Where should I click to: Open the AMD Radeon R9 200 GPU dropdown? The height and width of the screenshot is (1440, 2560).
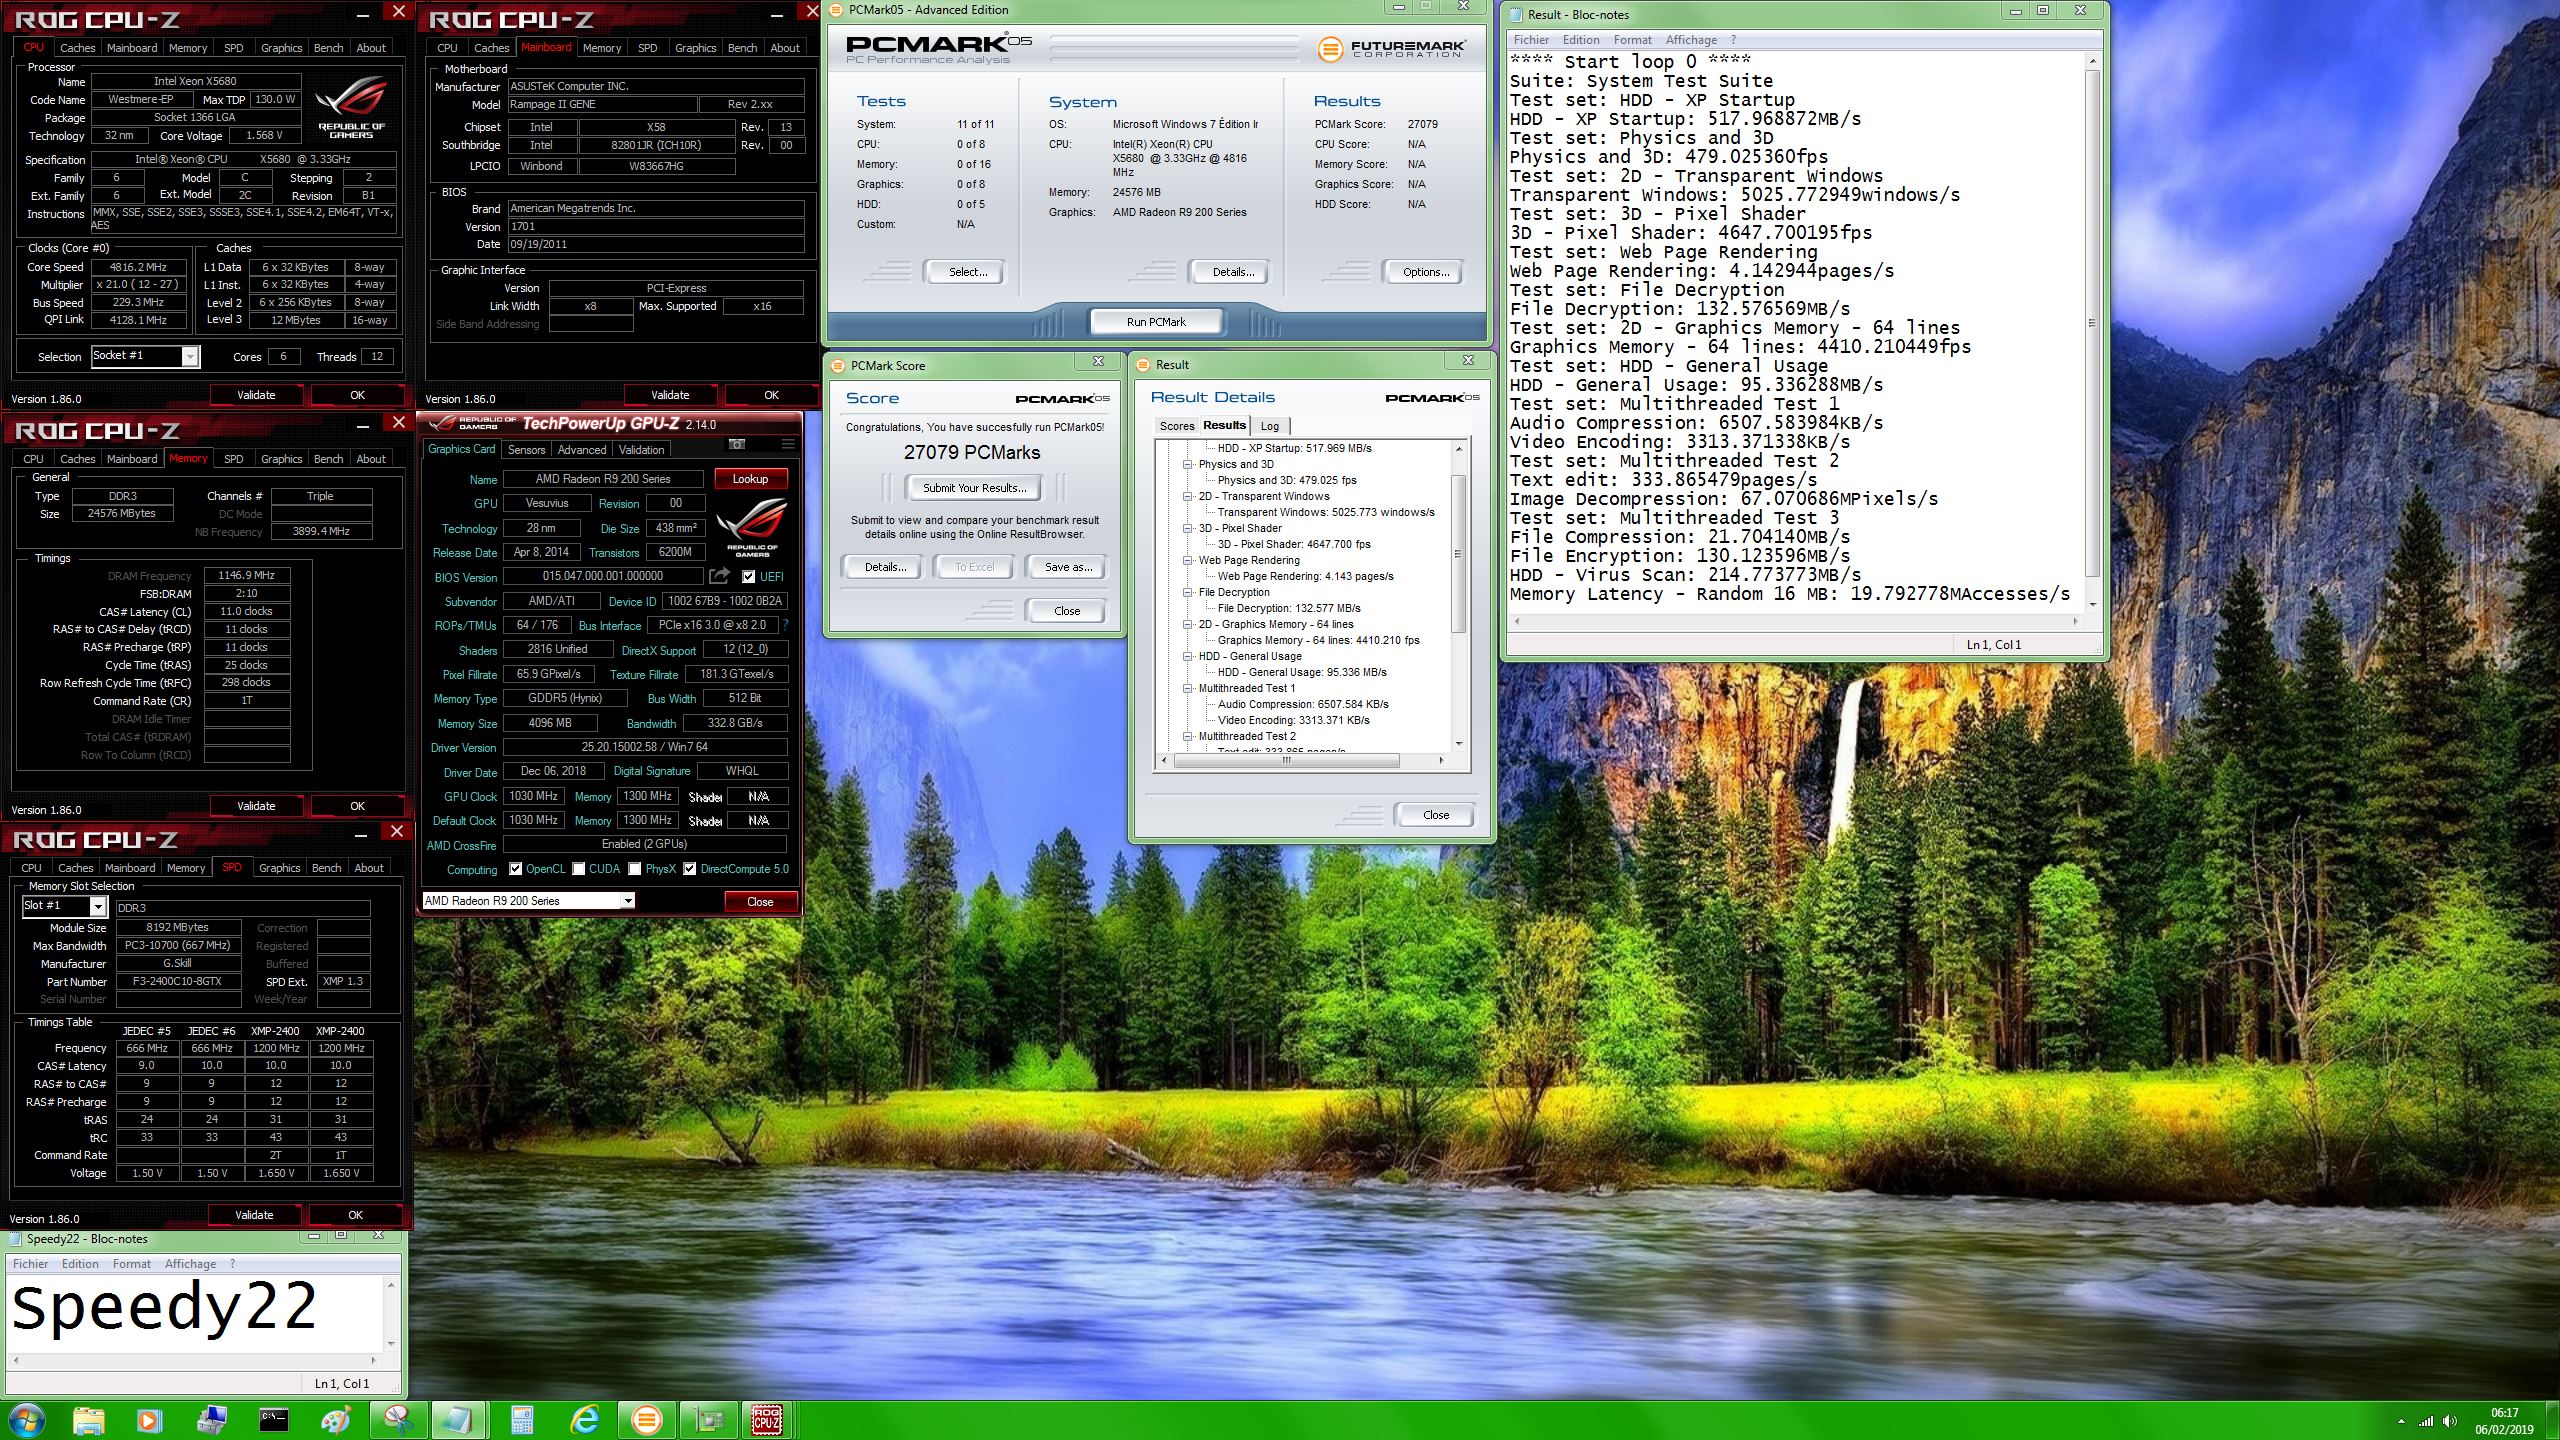(x=628, y=901)
